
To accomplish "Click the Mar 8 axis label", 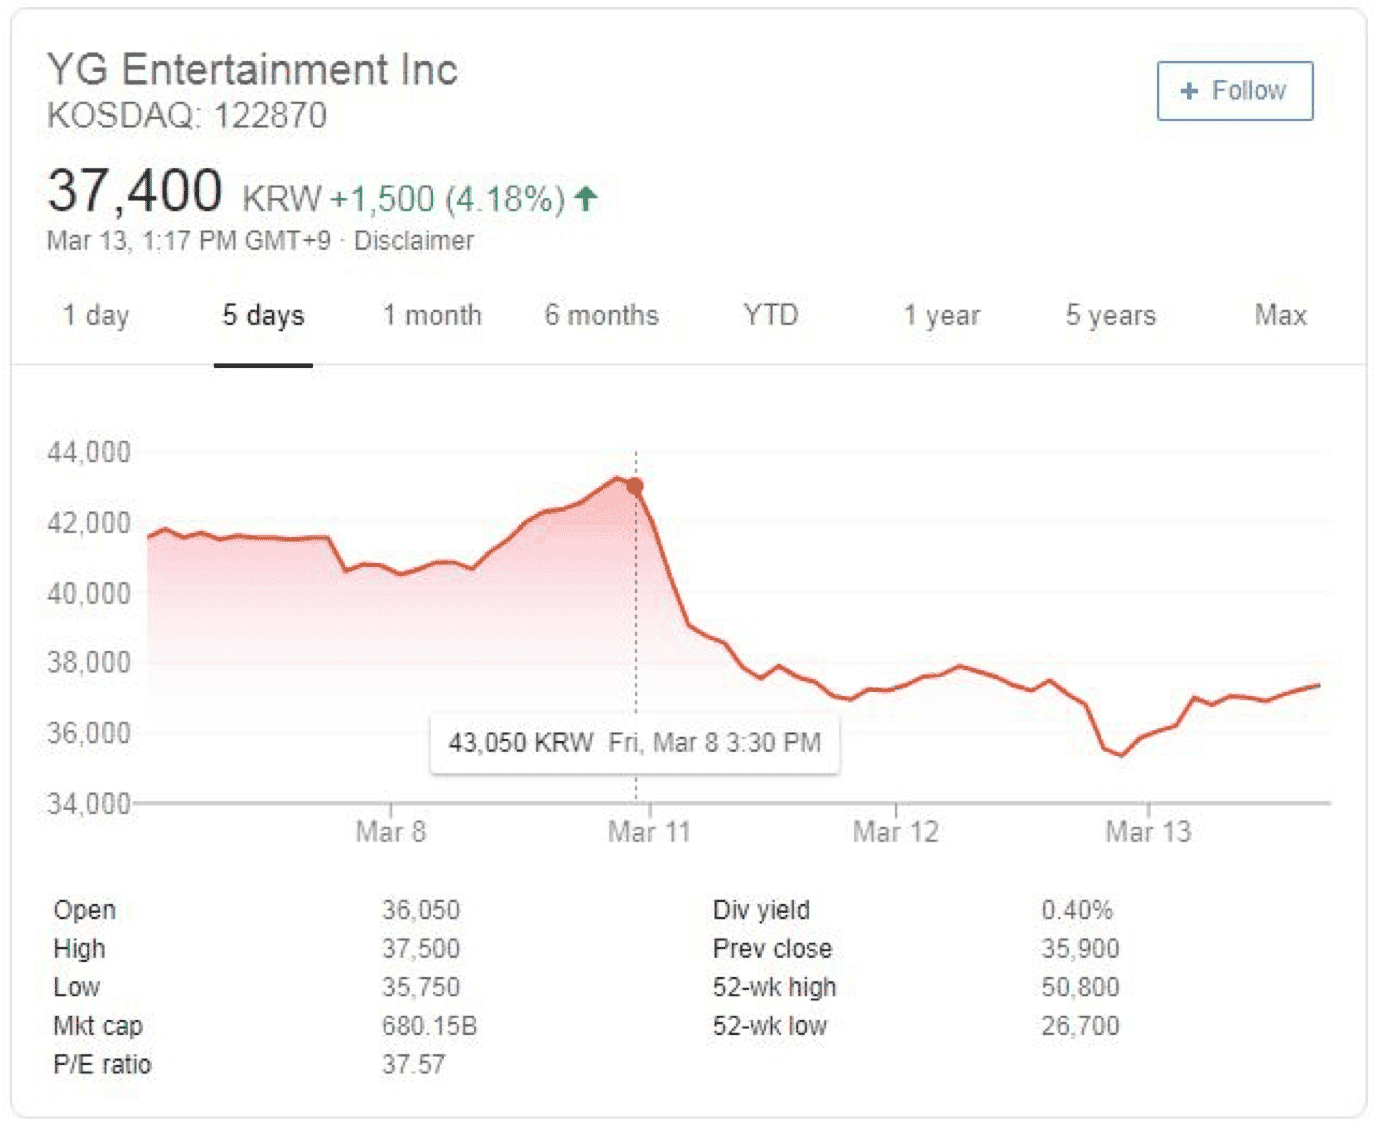I will (391, 832).
